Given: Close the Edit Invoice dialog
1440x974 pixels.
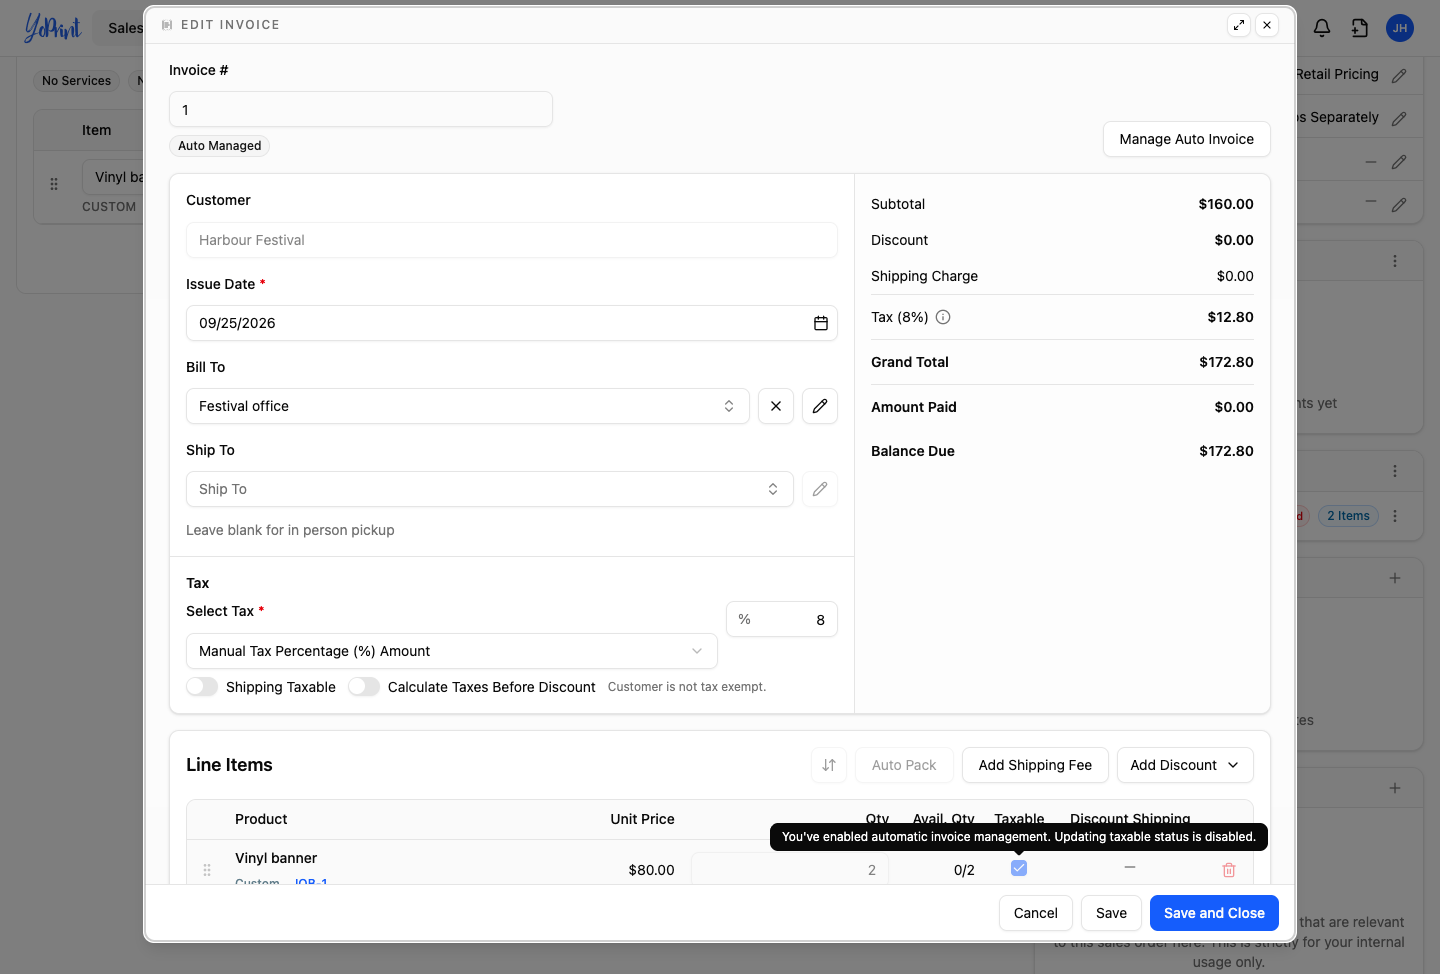Looking at the screenshot, I should (1267, 25).
